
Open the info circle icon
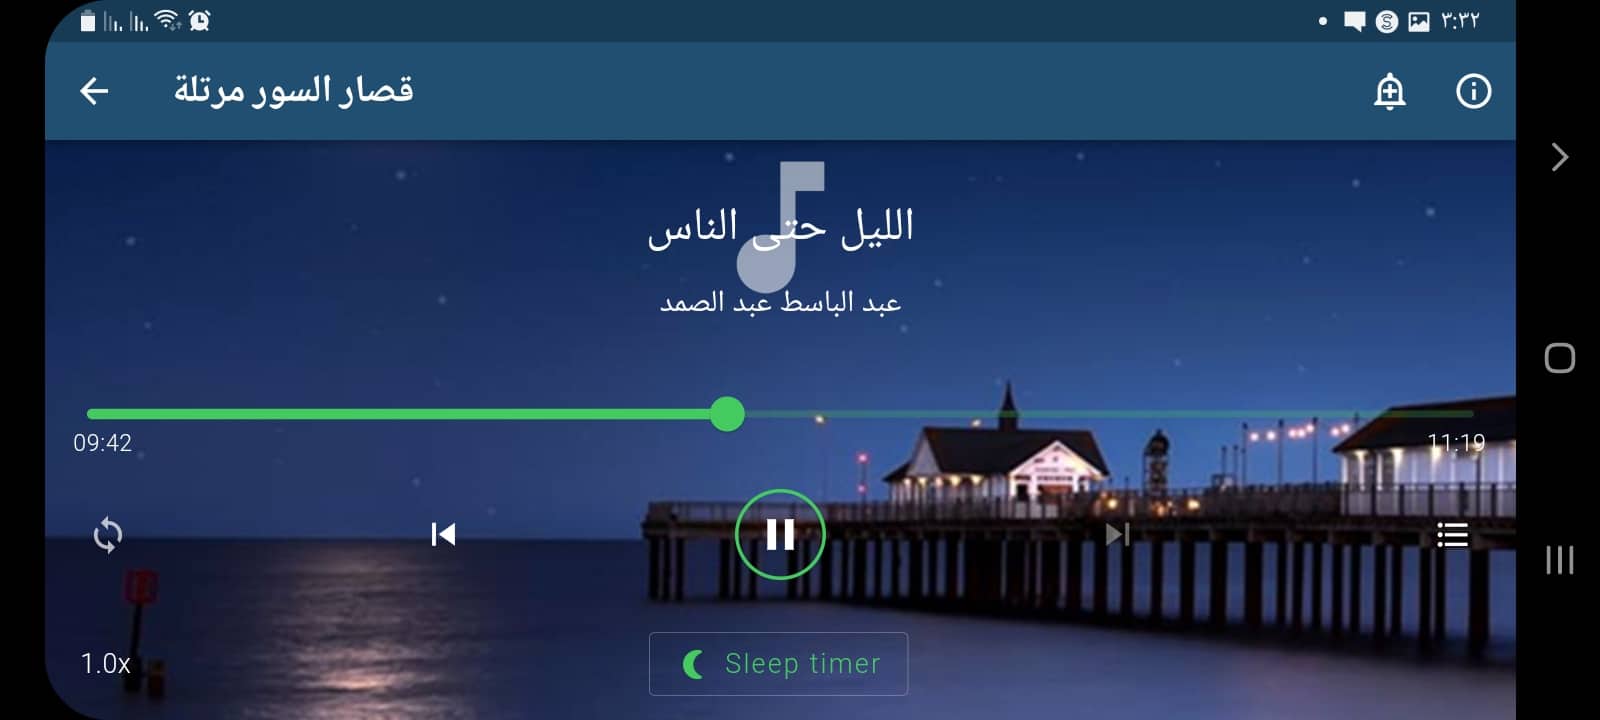(1473, 91)
